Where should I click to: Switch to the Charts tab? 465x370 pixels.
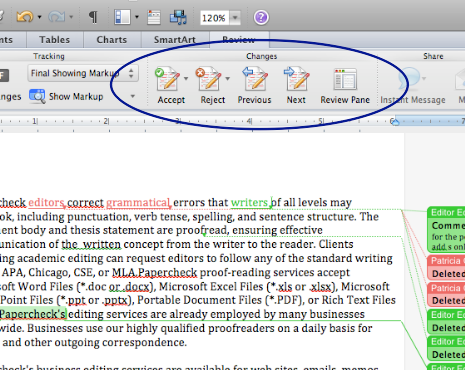tap(112, 40)
